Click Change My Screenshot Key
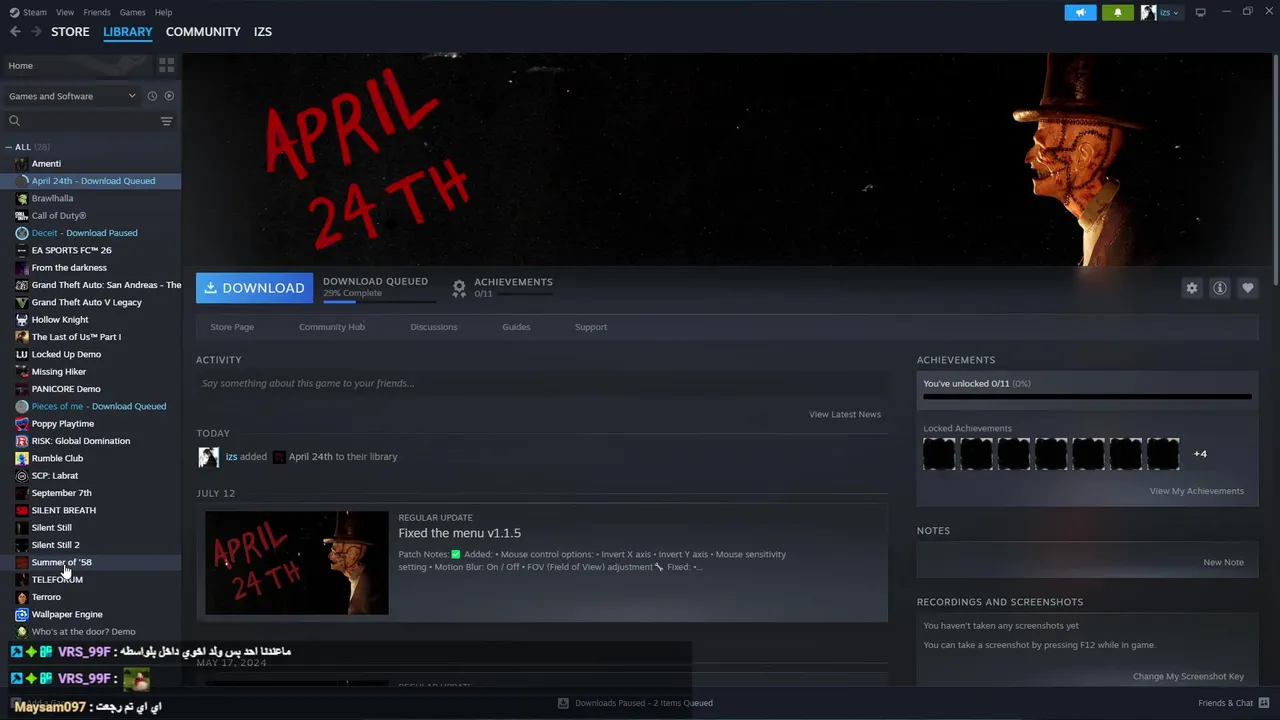The width and height of the screenshot is (1280, 720). pos(1188,677)
